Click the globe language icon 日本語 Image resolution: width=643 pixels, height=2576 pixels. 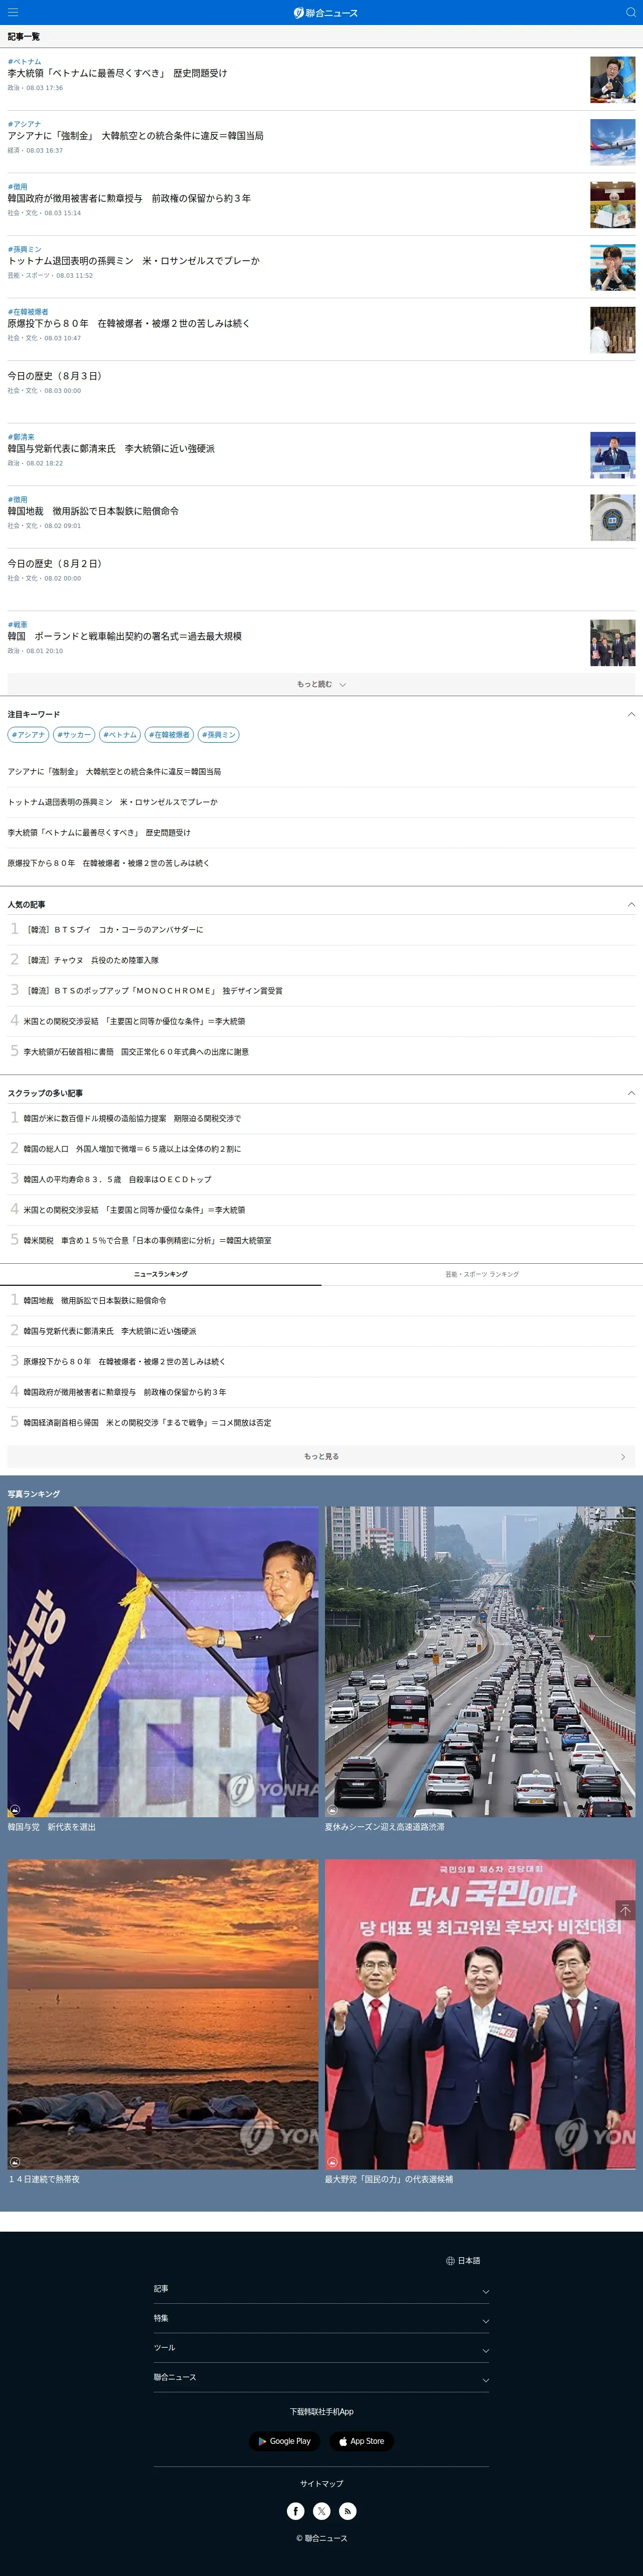(463, 2260)
